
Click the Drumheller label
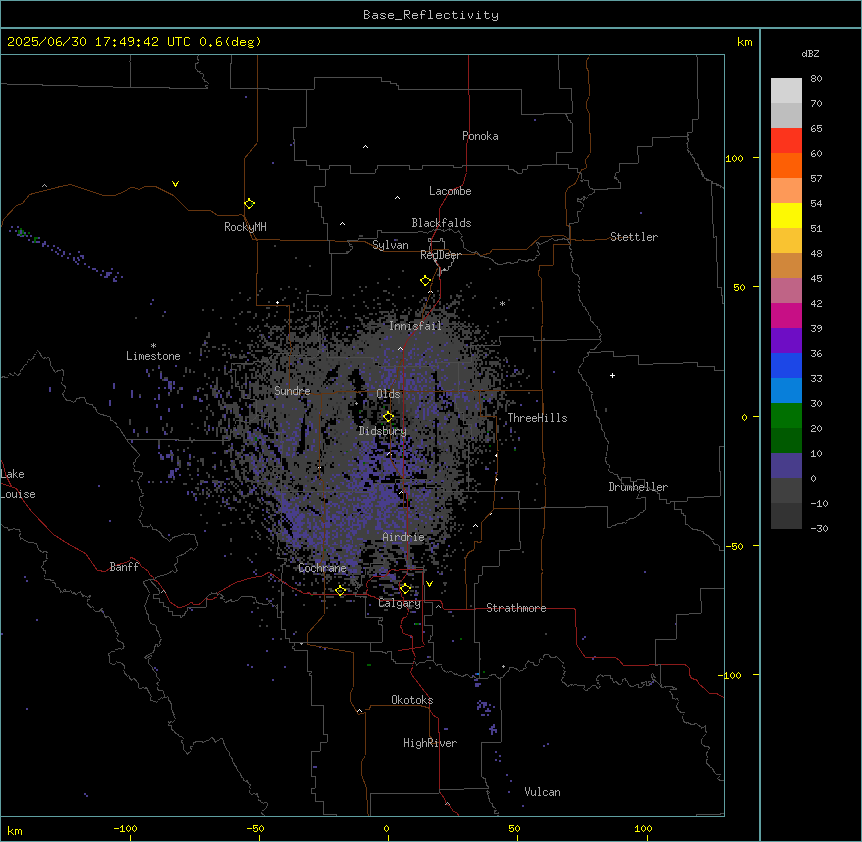pyautogui.click(x=638, y=487)
